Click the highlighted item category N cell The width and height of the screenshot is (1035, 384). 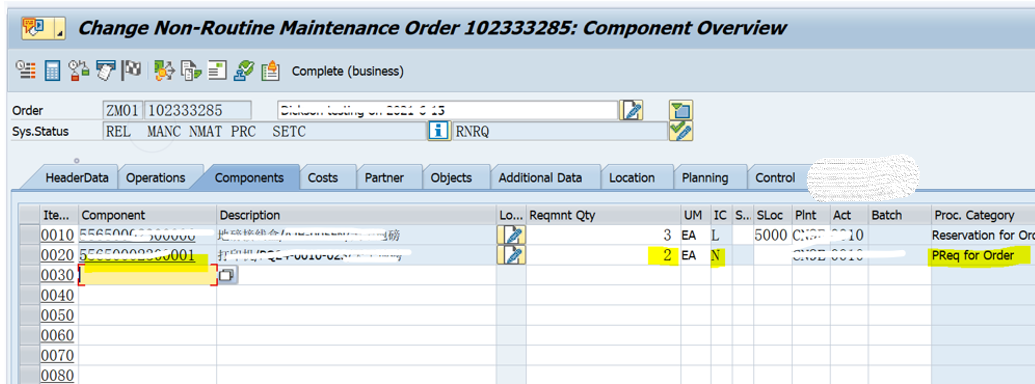721,255
